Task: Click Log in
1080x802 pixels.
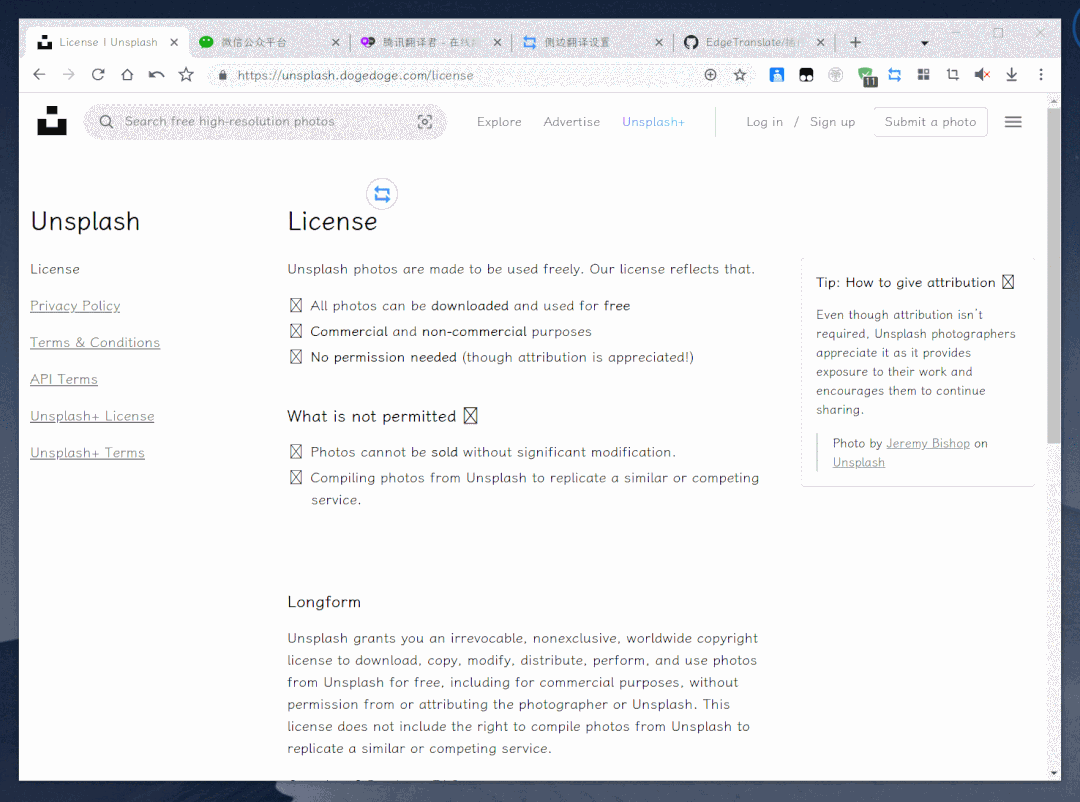Action: click(x=765, y=122)
